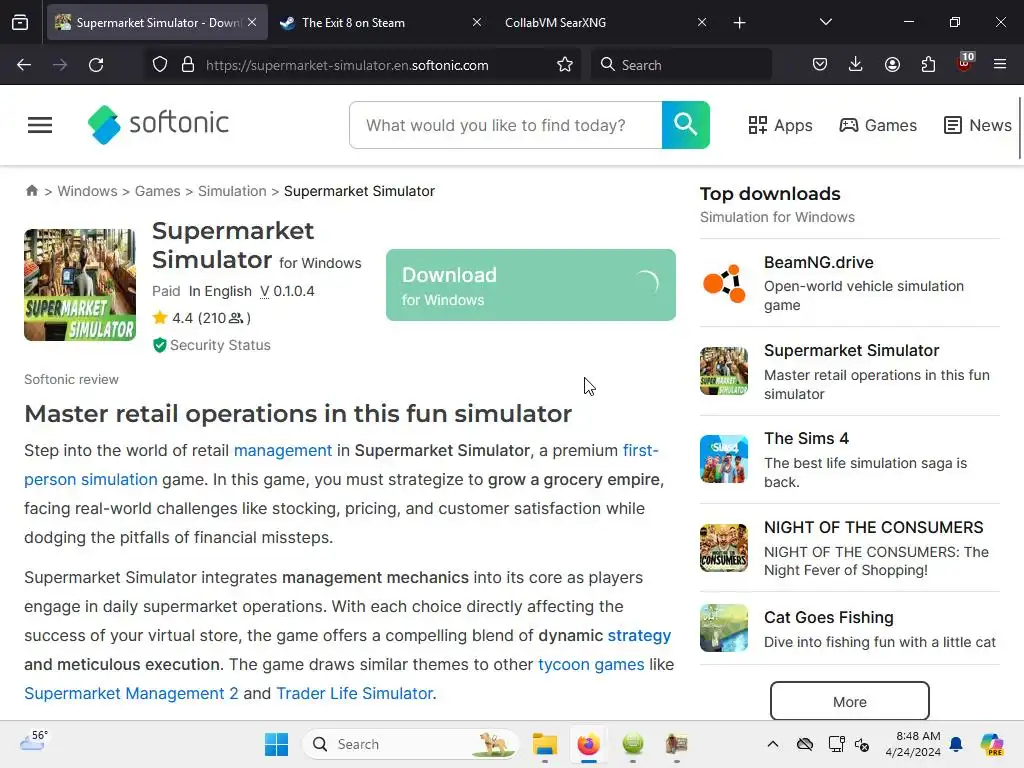Click the version V 0.1.0.4 label
The height and width of the screenshot is (768, 1024).
pos(287,291)
